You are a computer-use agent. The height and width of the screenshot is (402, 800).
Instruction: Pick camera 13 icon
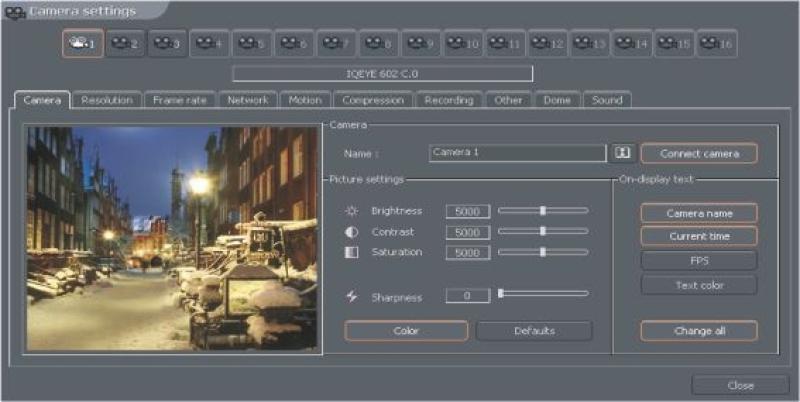point(590,44)
